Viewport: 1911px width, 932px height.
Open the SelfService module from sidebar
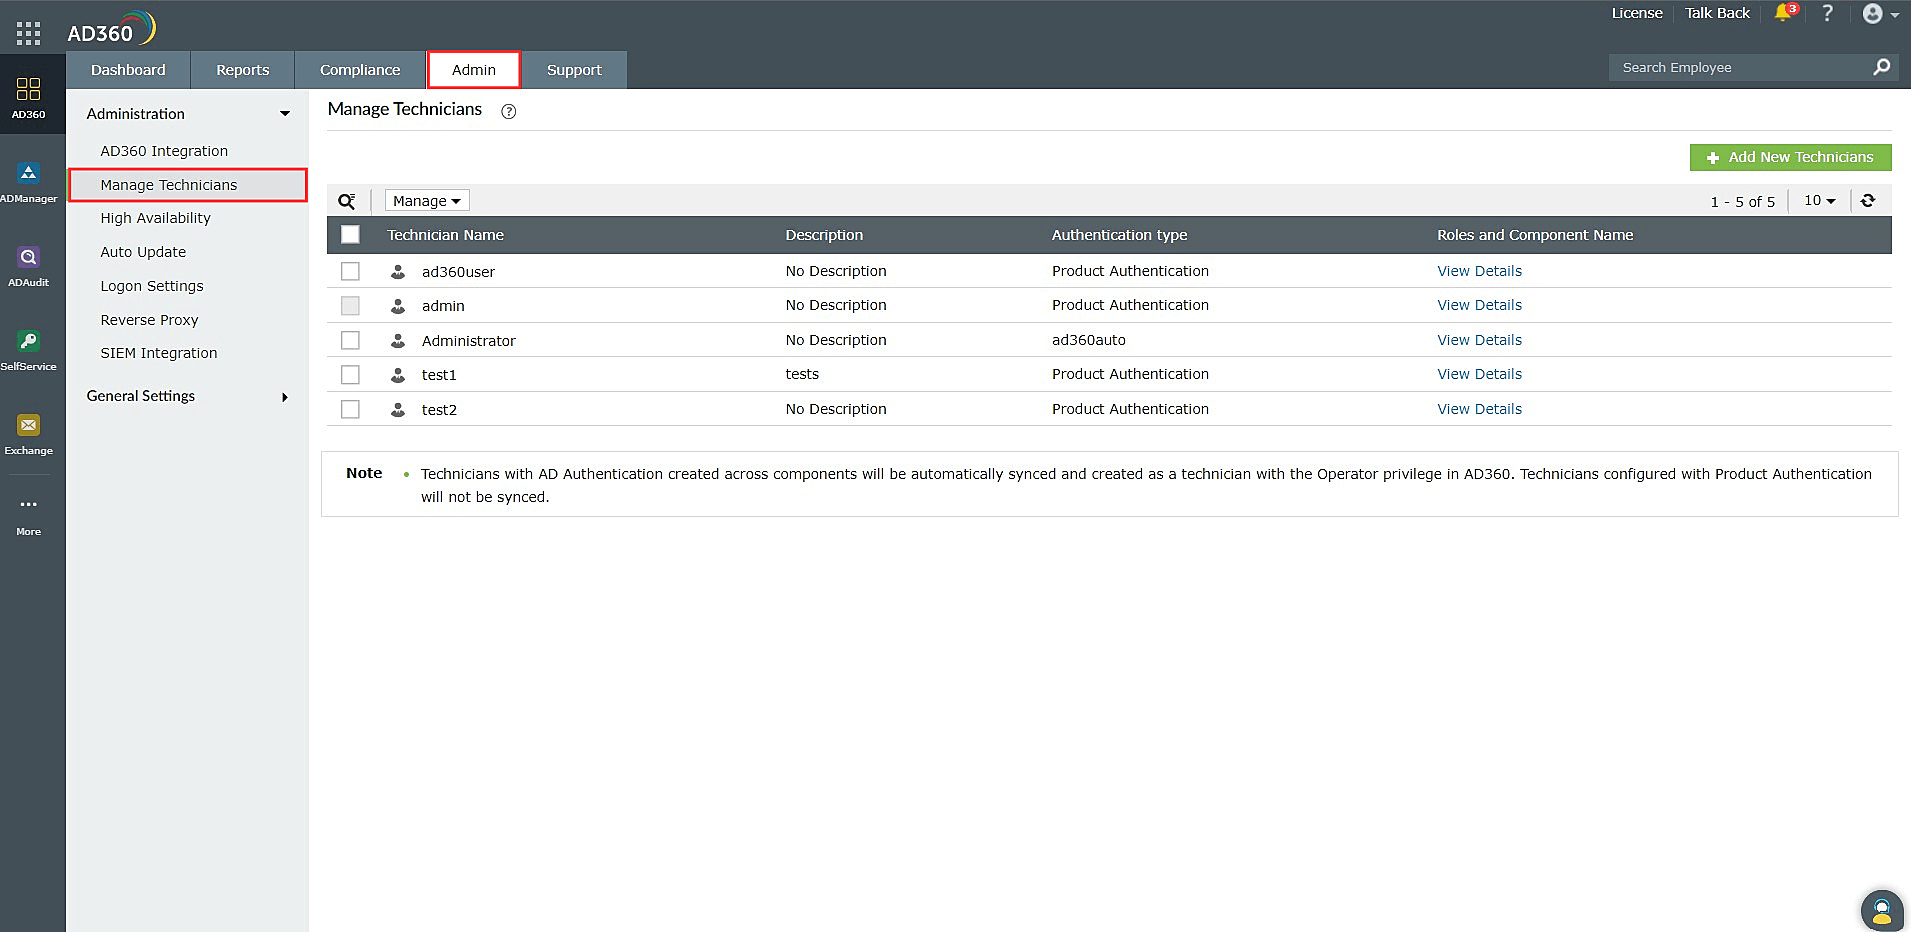(x=29, y=347)
